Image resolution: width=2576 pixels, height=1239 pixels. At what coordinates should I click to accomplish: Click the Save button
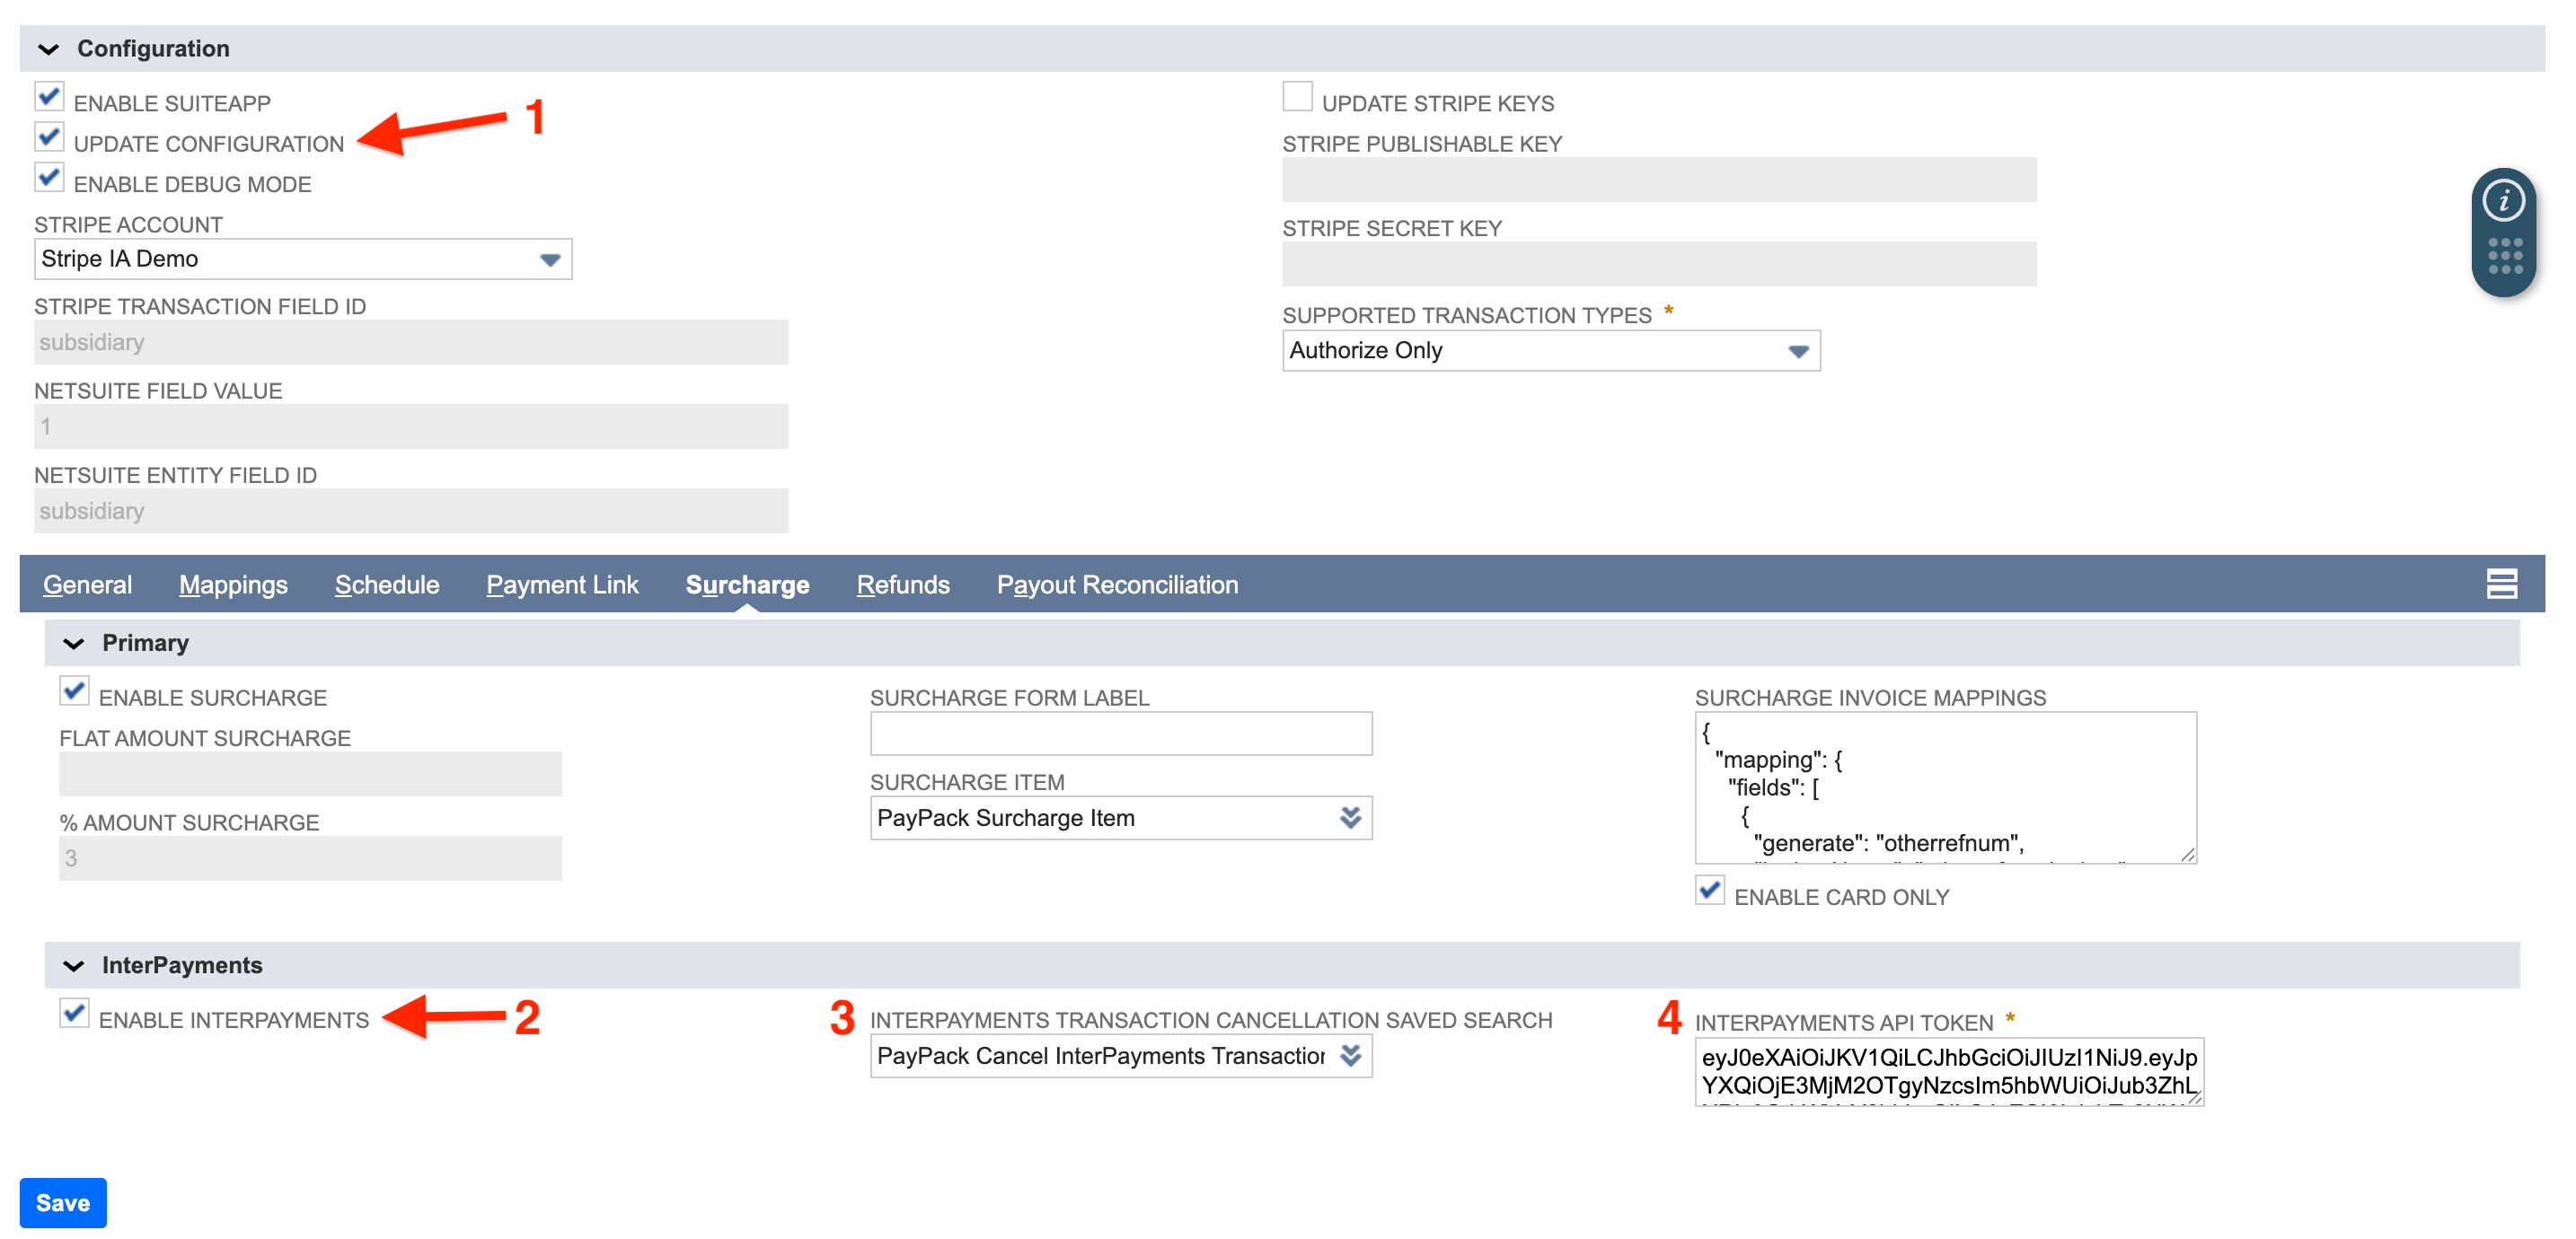coord(62,1202)
